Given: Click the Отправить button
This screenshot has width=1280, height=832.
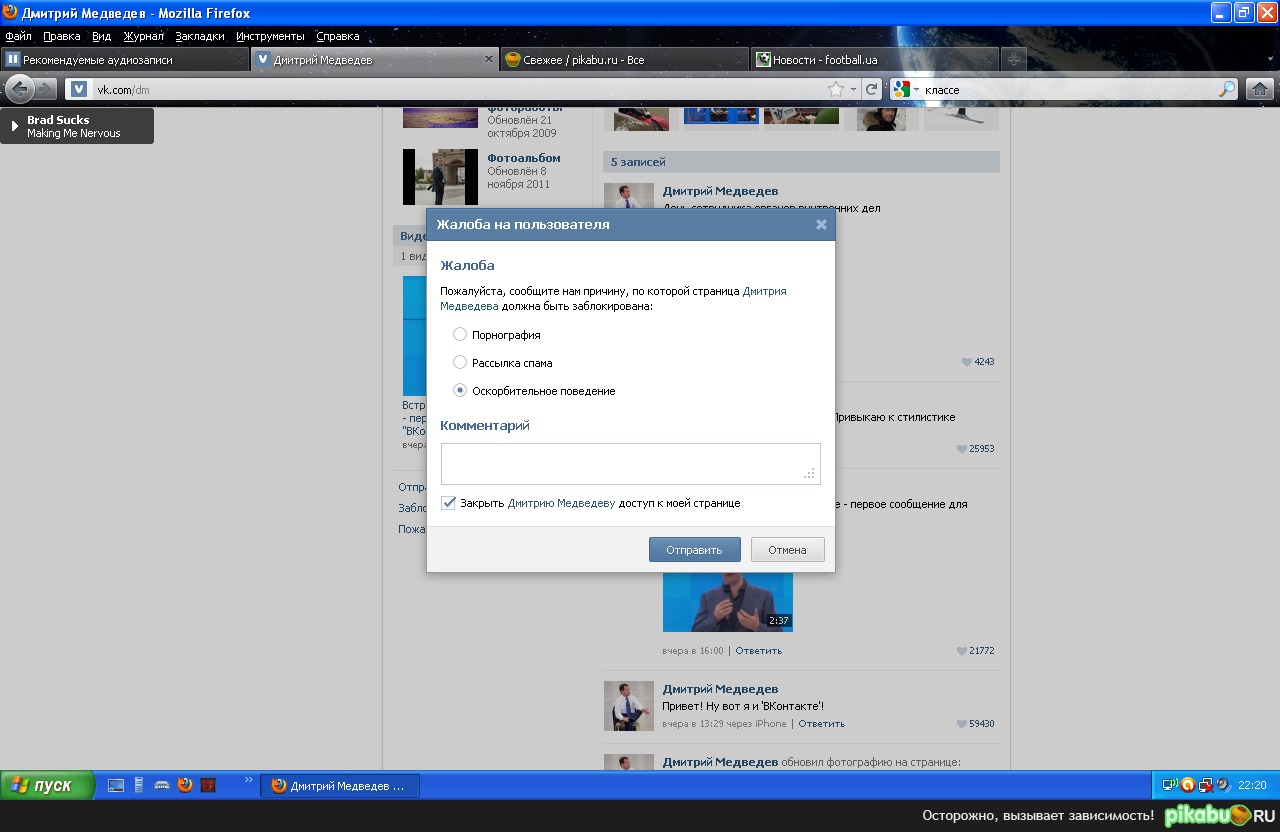Looking at the screenshot, I should point(694,550).
